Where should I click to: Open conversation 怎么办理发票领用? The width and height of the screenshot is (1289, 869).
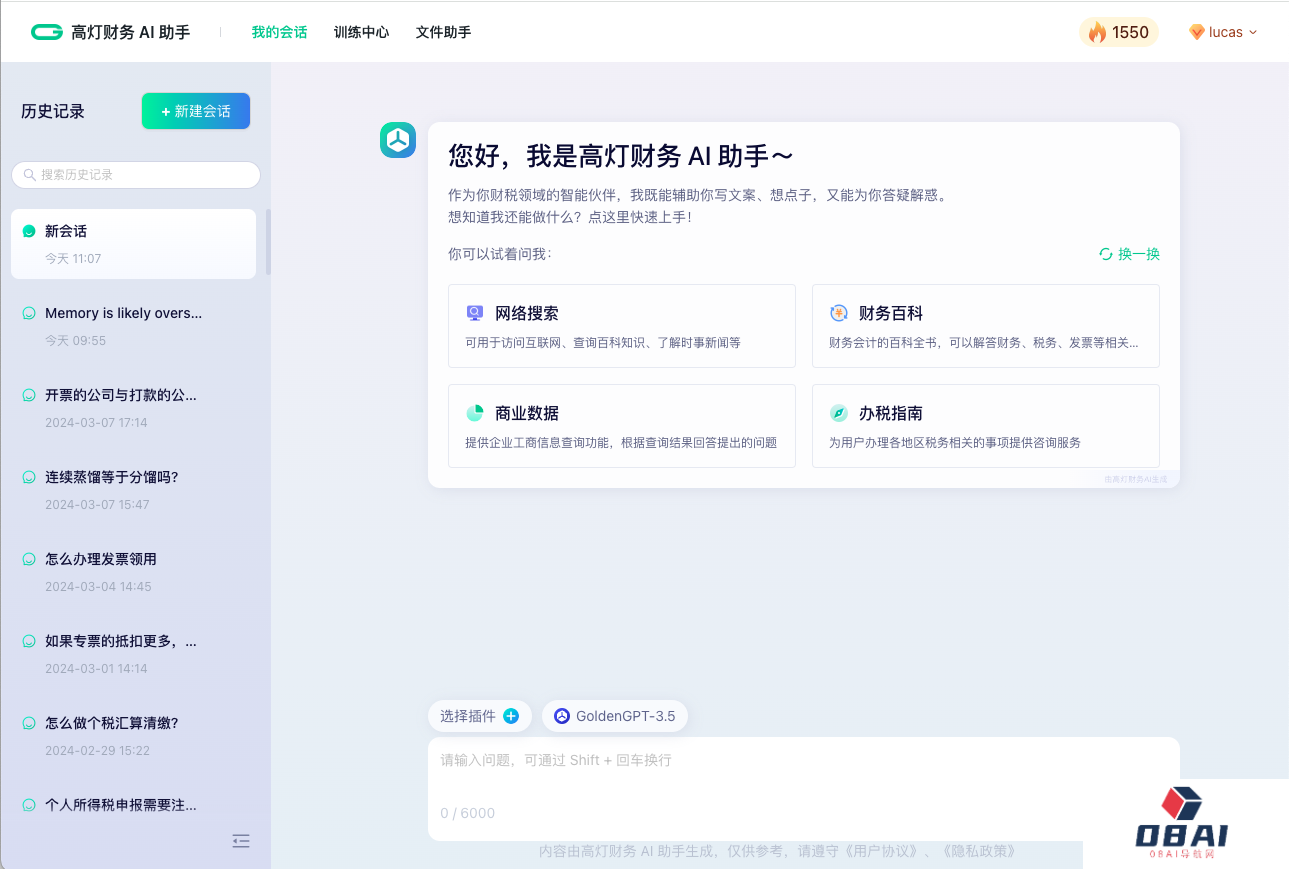(x=134, y=572)
